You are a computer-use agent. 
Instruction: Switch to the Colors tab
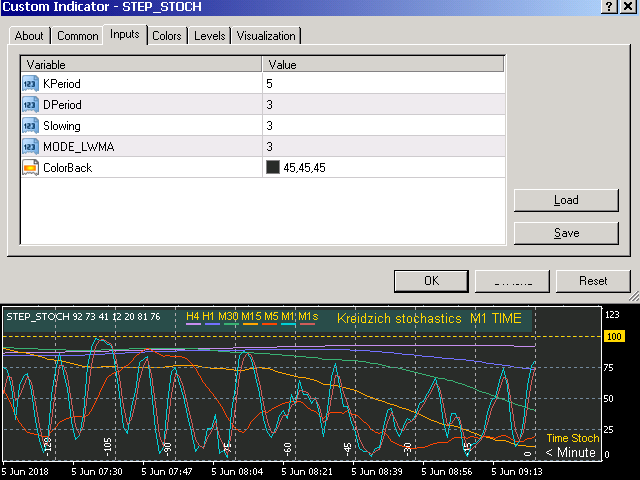pyautogui.click(x=167, y=36)
